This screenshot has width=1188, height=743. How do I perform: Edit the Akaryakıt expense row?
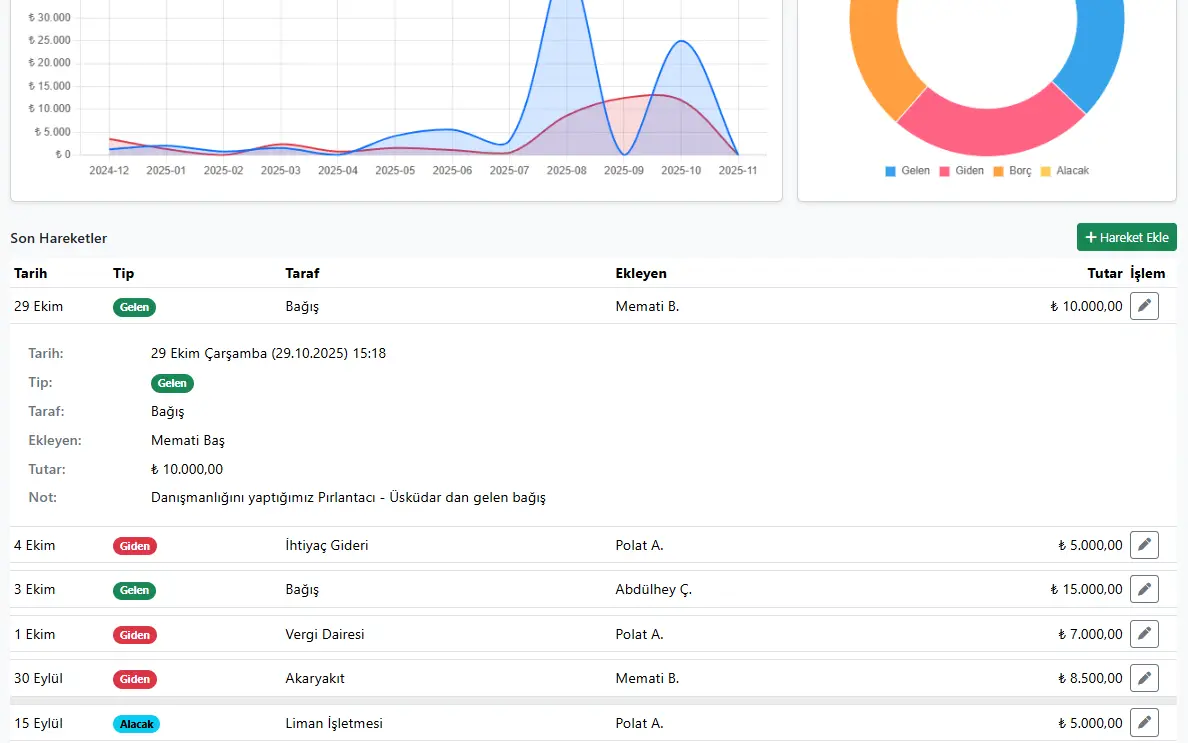[1144, 678]
